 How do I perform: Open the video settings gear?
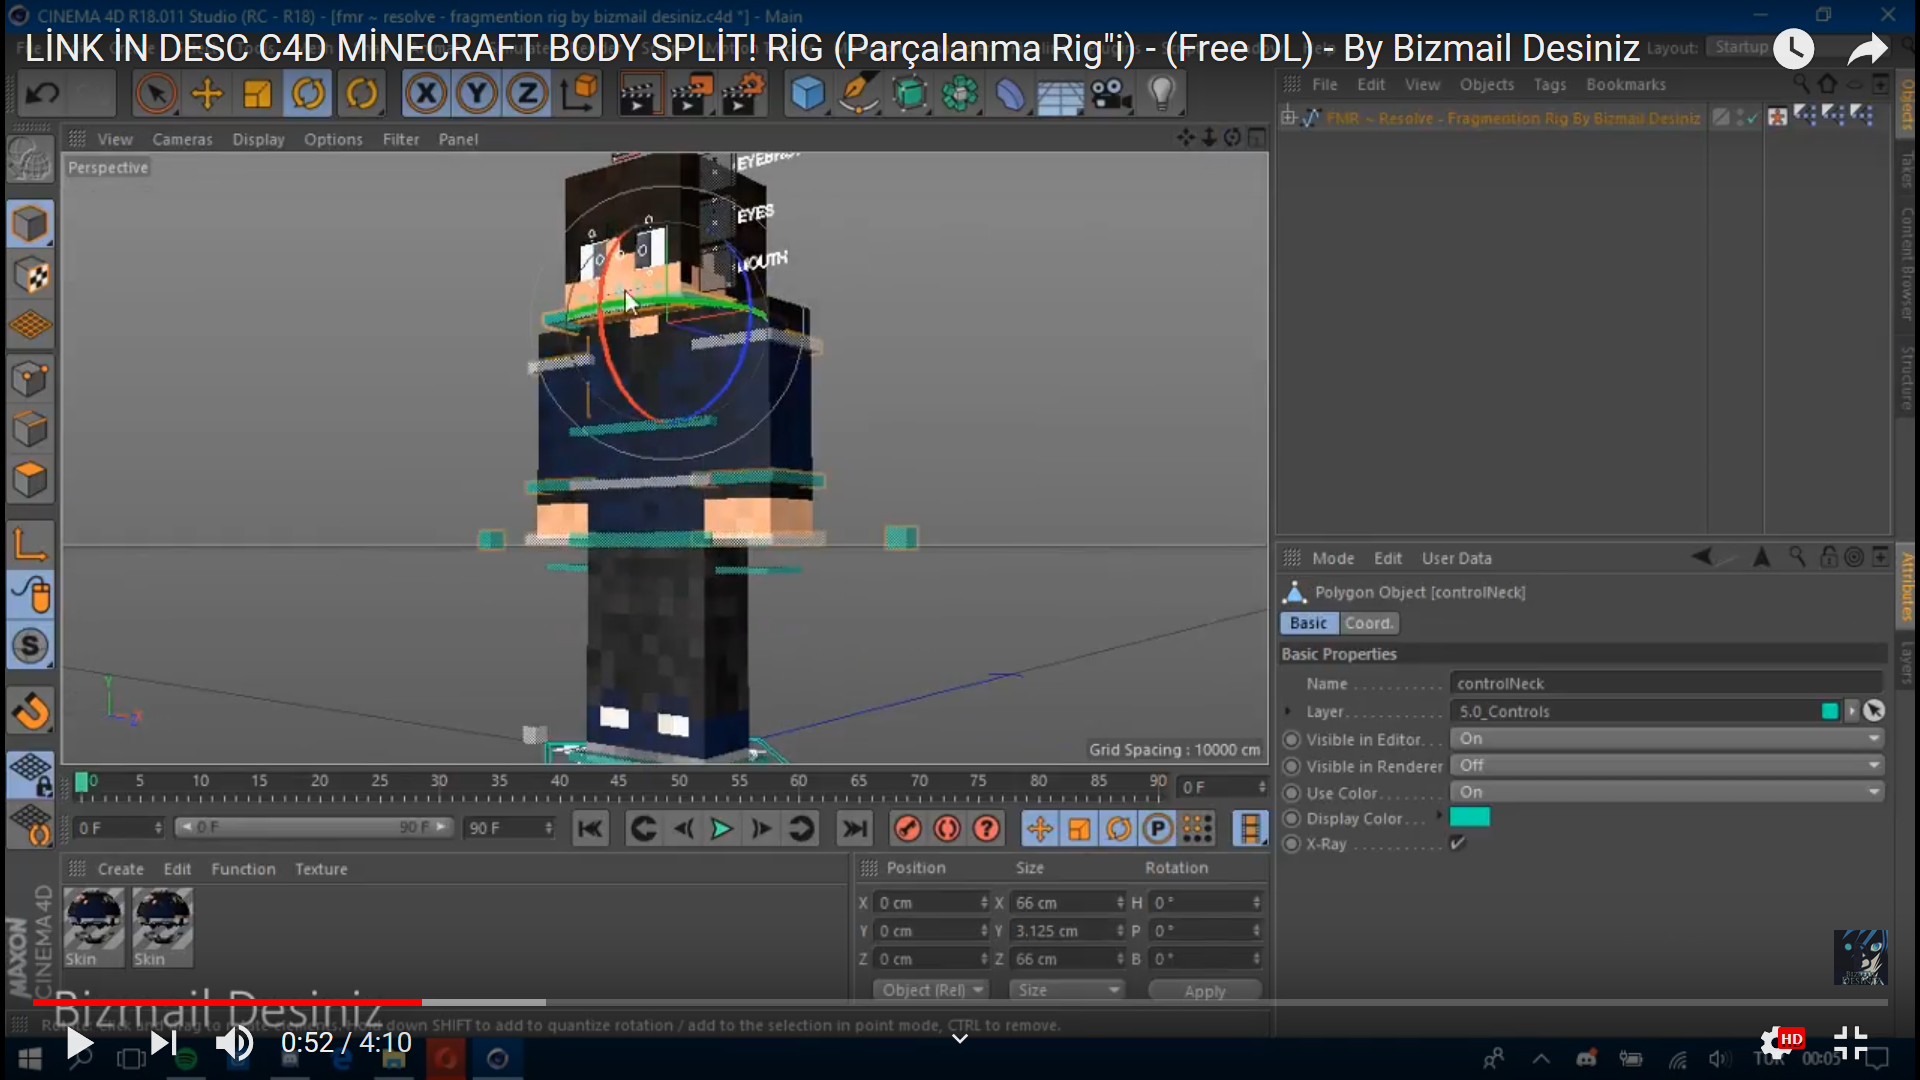tap(1778, 1043)
